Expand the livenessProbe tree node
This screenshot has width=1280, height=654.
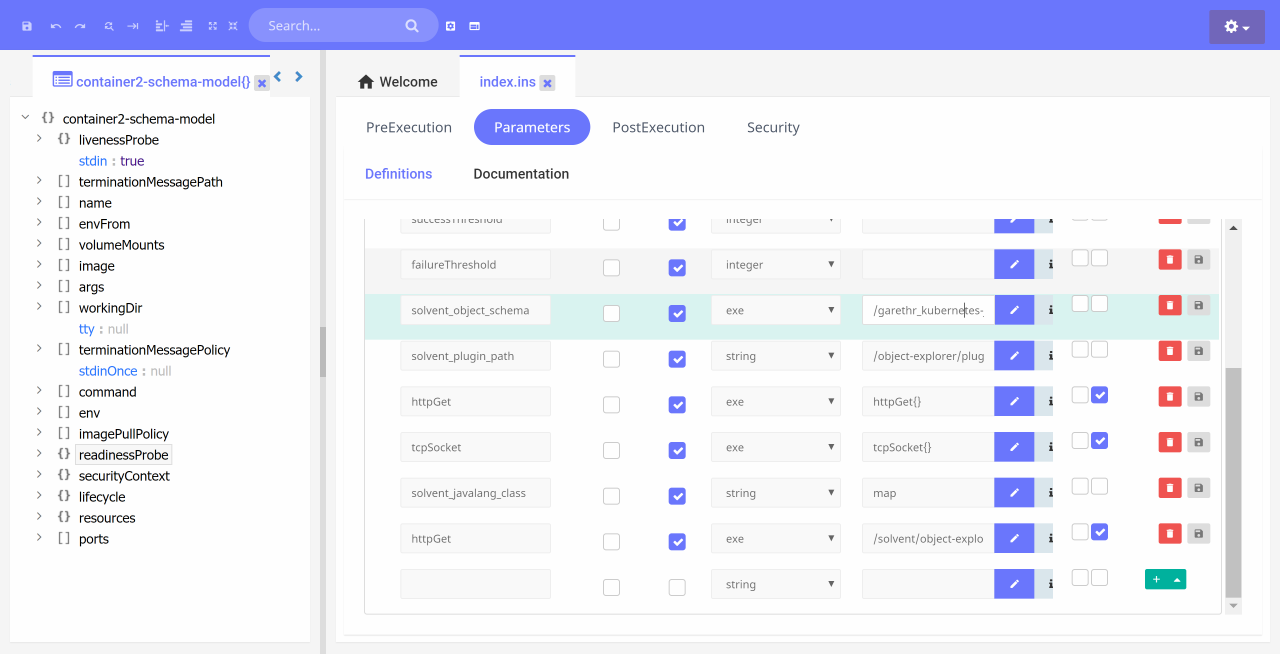pyautogui.click(x=39, y=139)
